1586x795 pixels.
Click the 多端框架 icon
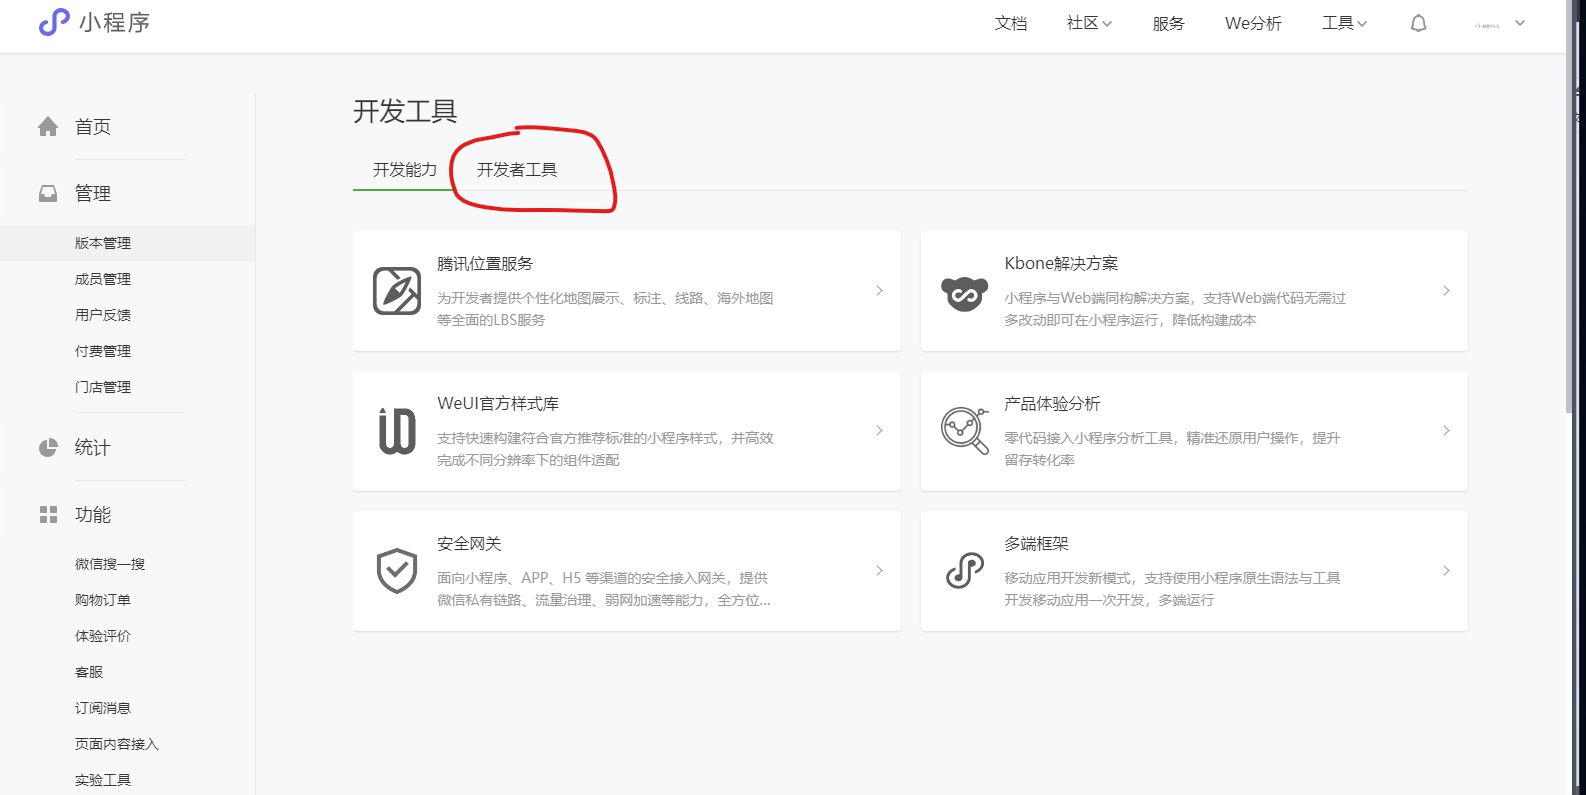pos(964,571)
